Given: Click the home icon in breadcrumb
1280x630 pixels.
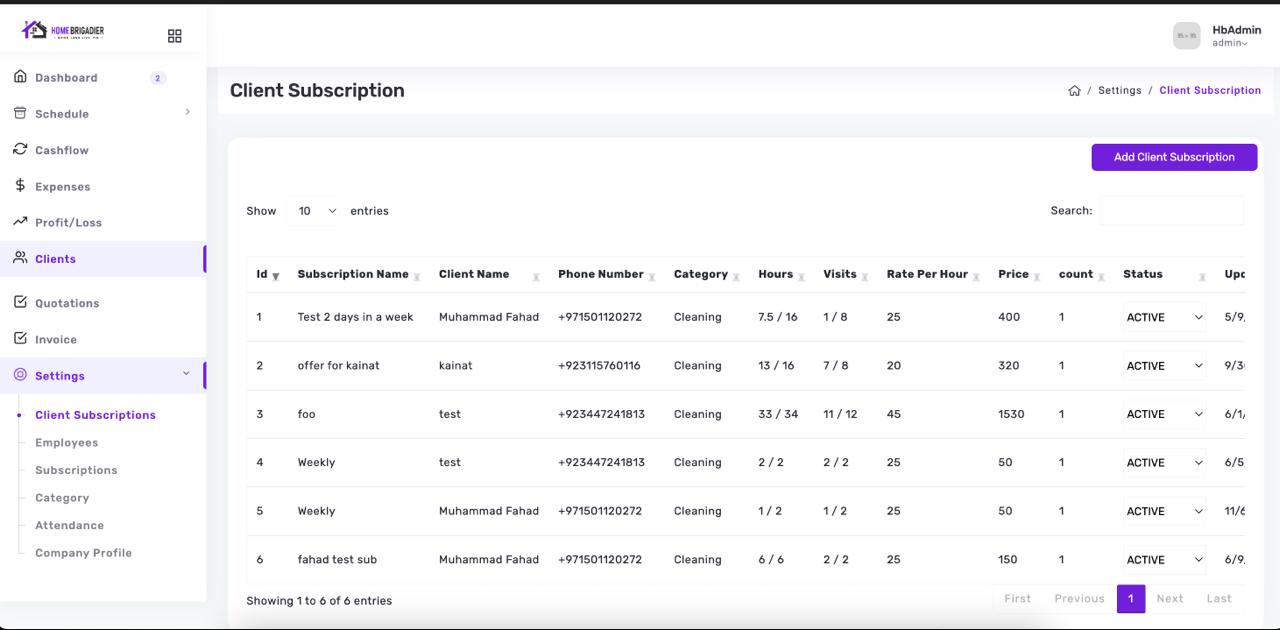Looking at the screenshot, I should tap(1074, 91).
